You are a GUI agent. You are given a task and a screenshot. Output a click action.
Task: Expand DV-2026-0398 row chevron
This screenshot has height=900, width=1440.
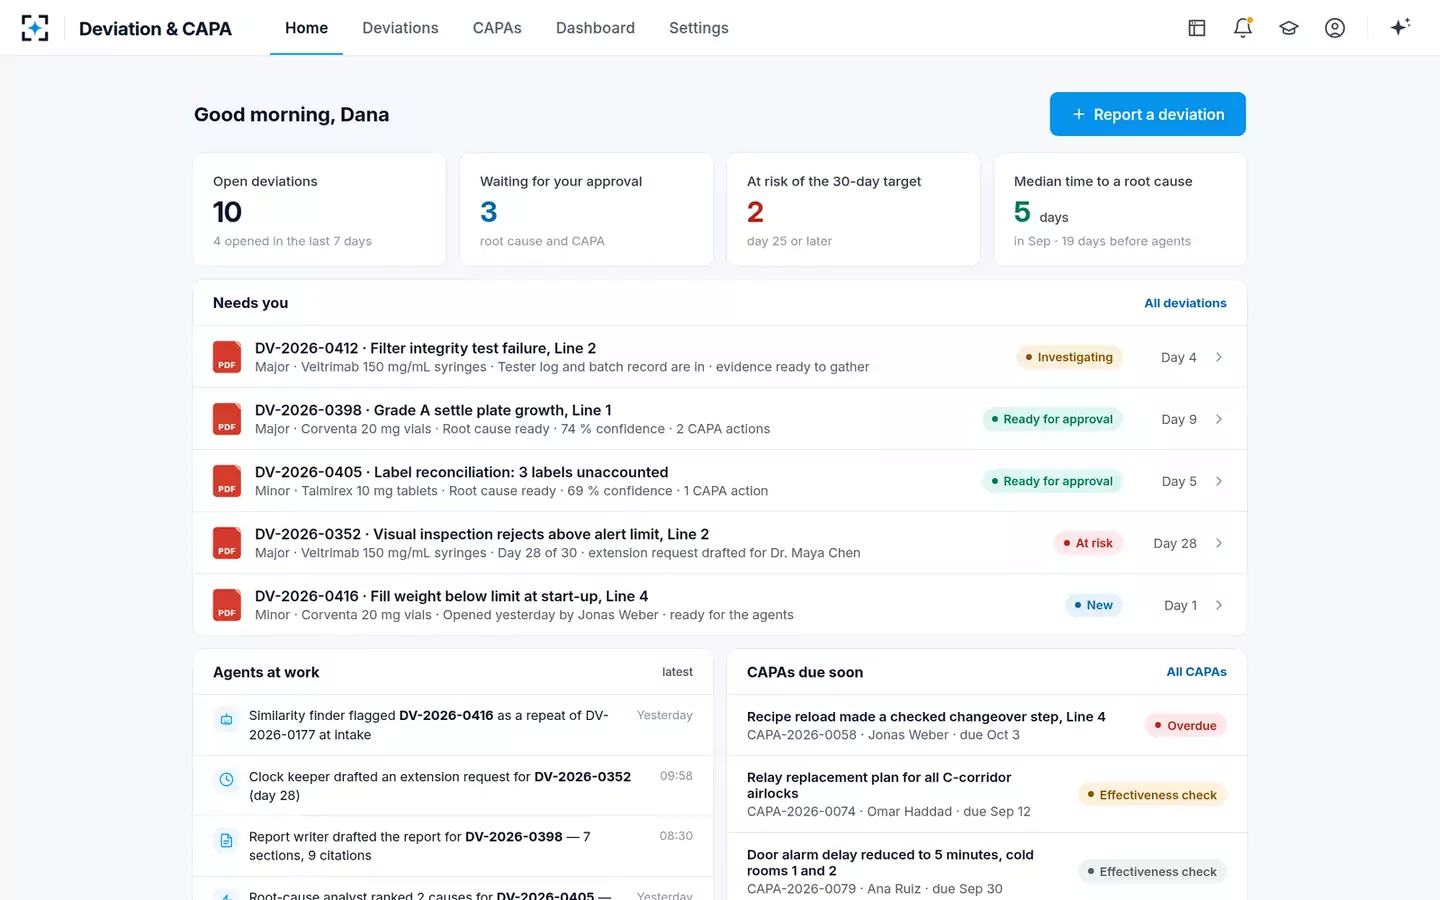point(1219,419)
